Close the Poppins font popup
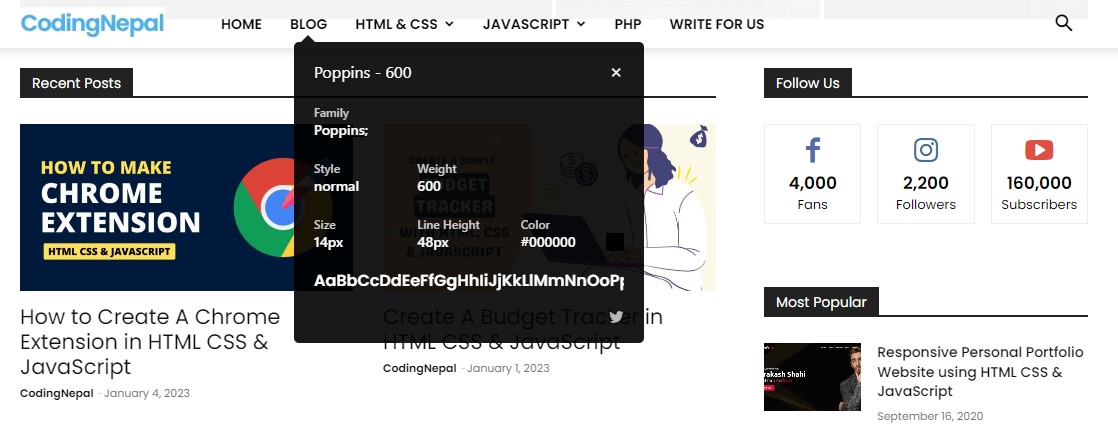The width and height of the screenshot is (1118, 428). pyautogui.click(x=616, y=72)
